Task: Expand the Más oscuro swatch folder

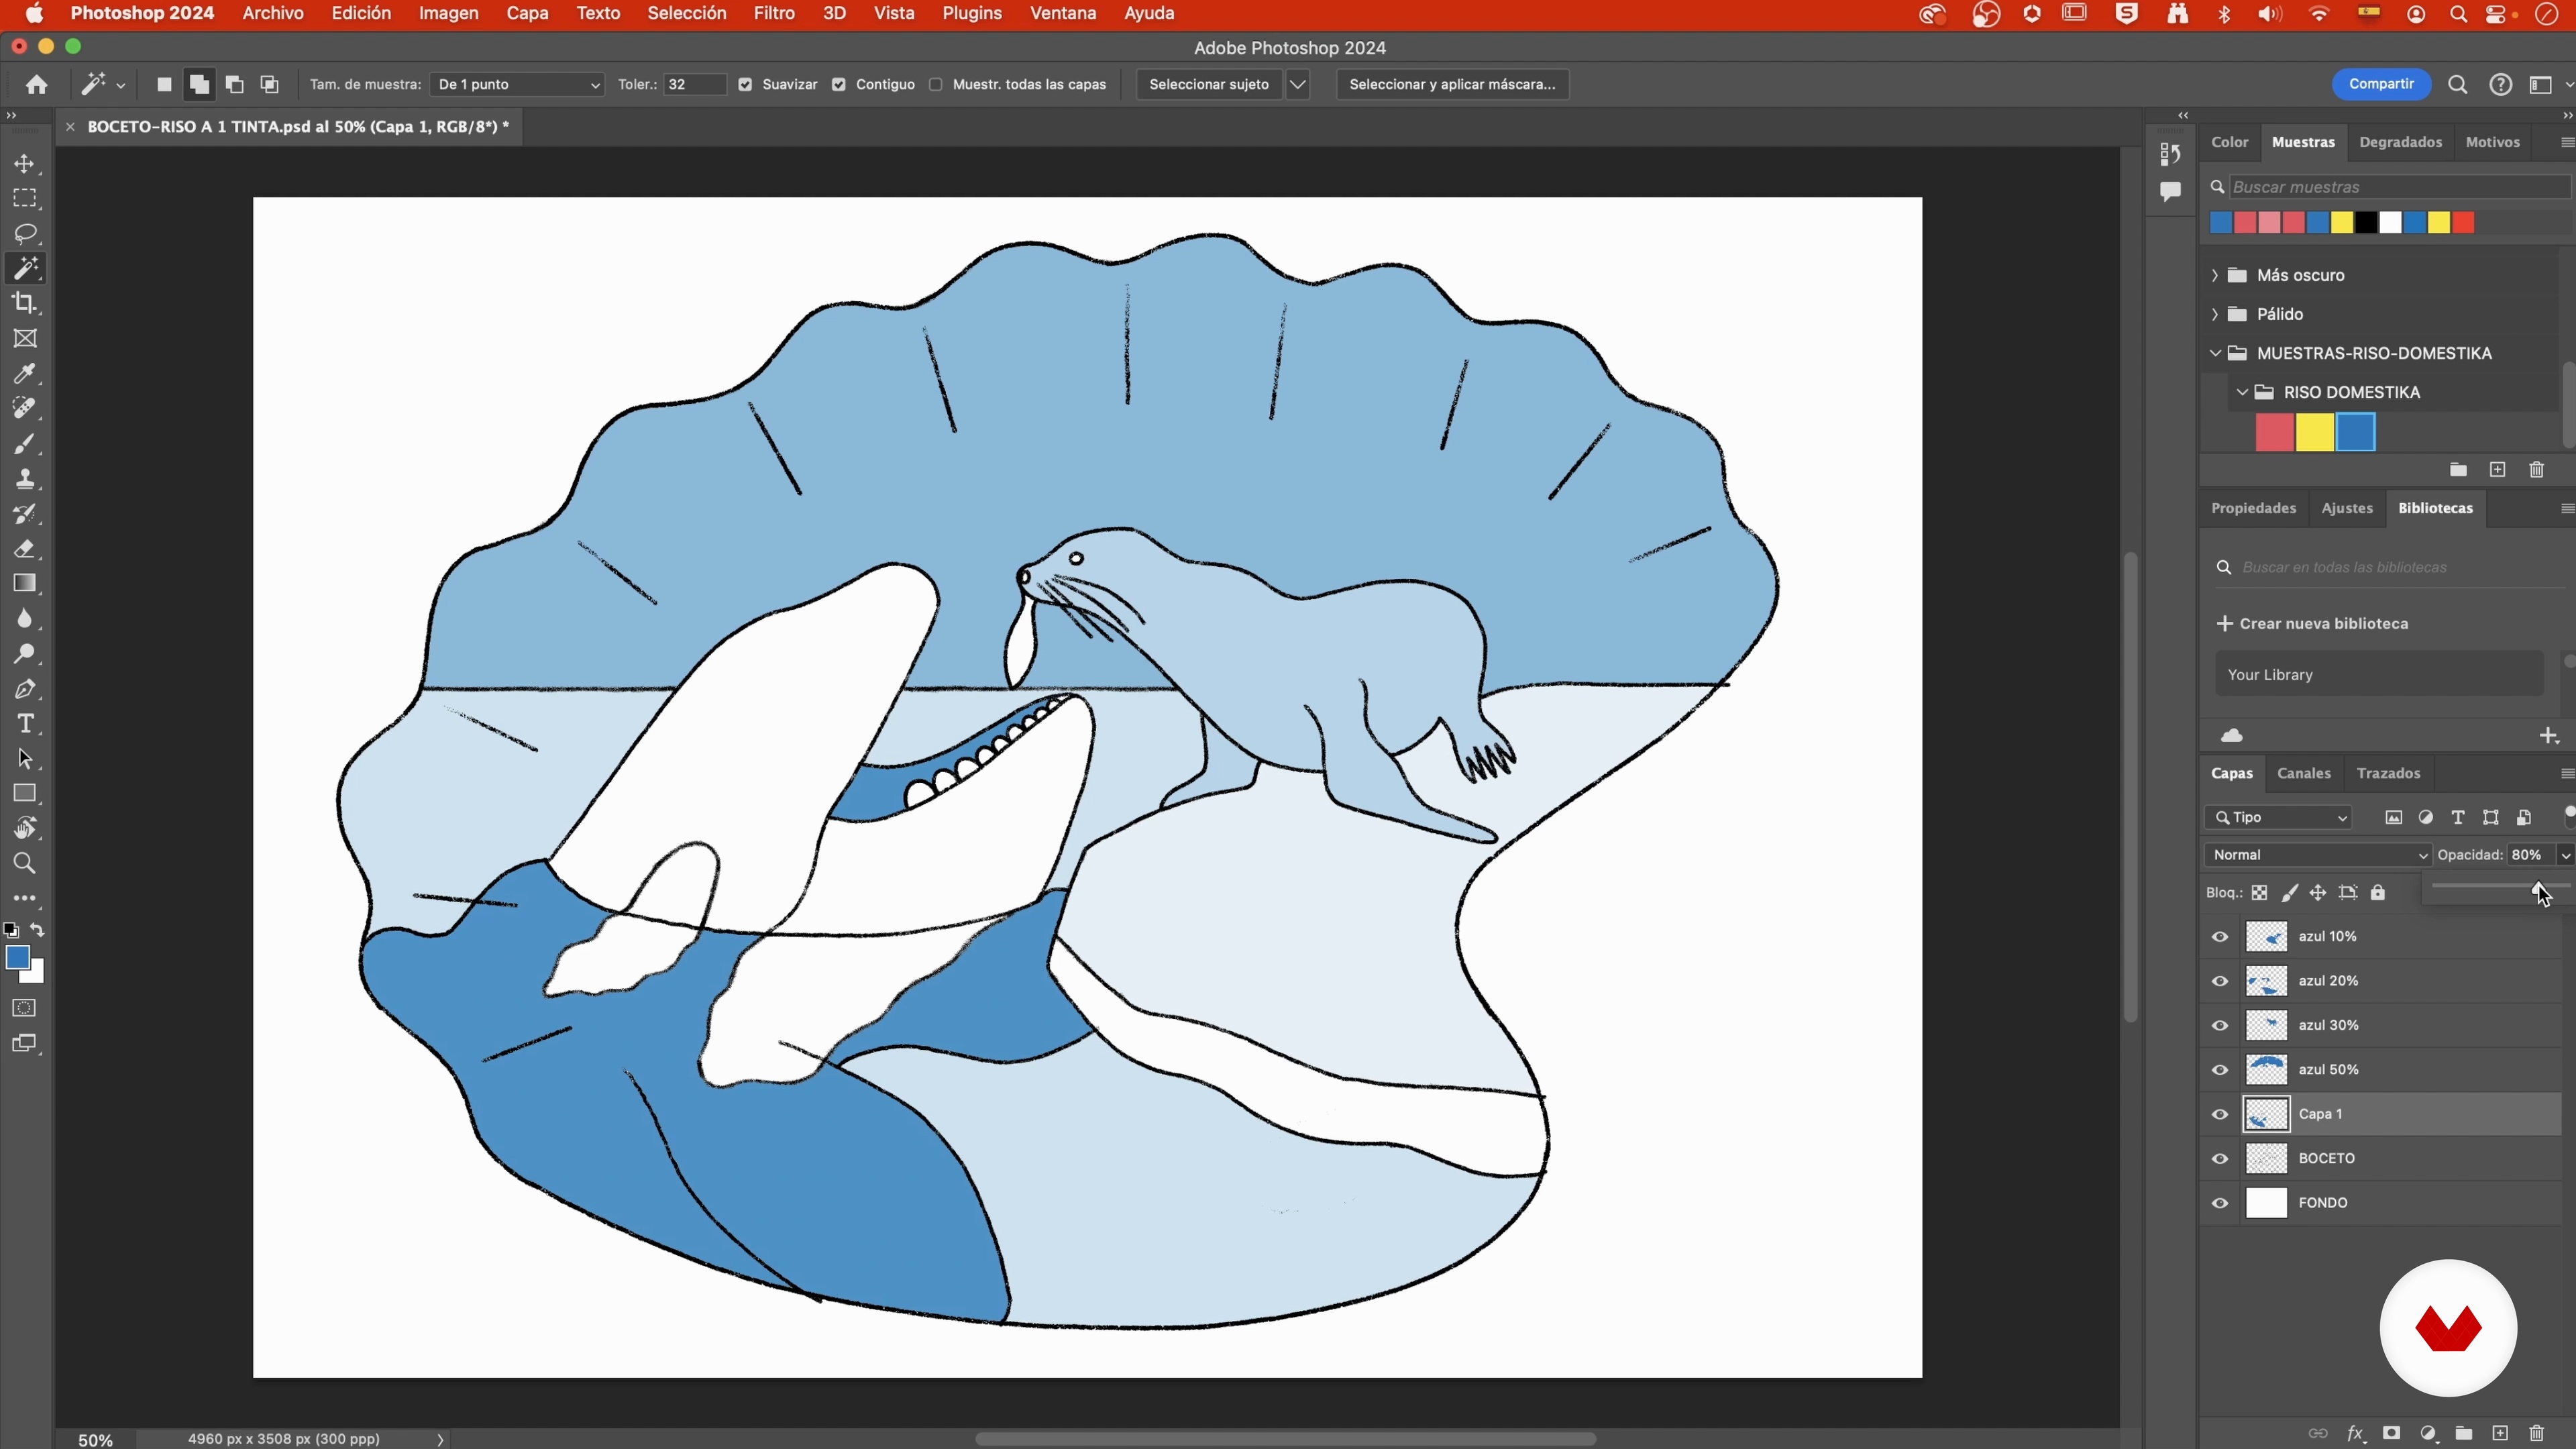Action: [x=2215, y=275]
